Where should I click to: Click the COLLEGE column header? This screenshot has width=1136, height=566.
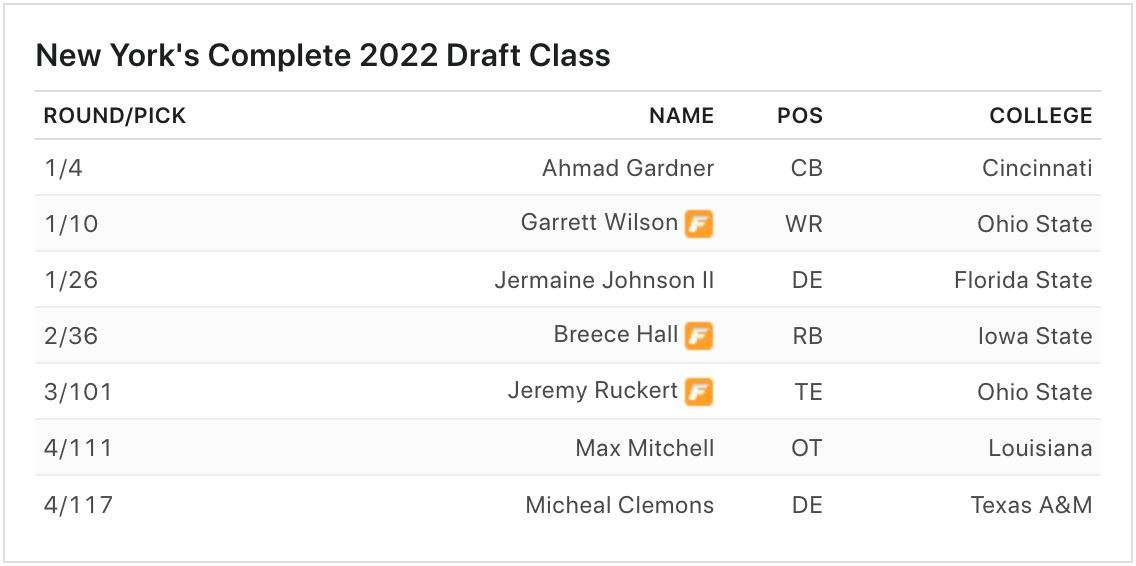point(1041,116)
